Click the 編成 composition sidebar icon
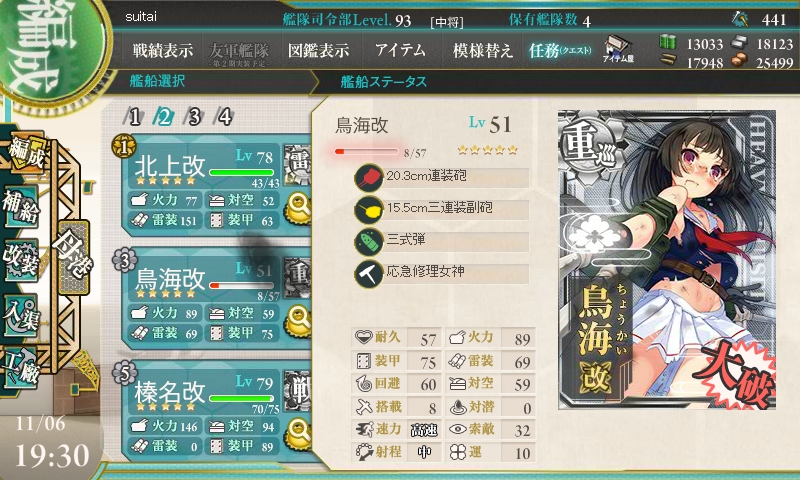800x480 pixels. [26, 153]
